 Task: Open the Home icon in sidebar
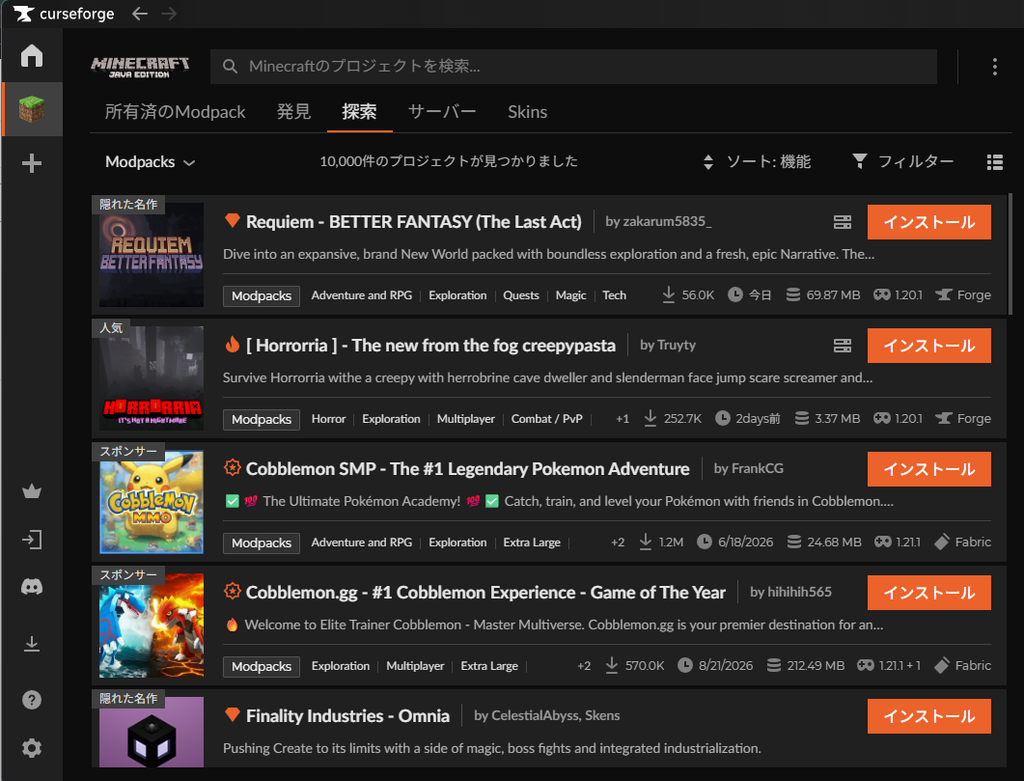31,56
